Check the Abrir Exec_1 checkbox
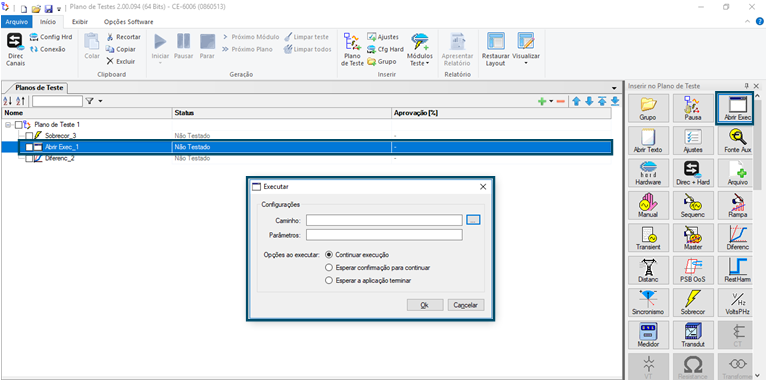 (x=29, y=147)
